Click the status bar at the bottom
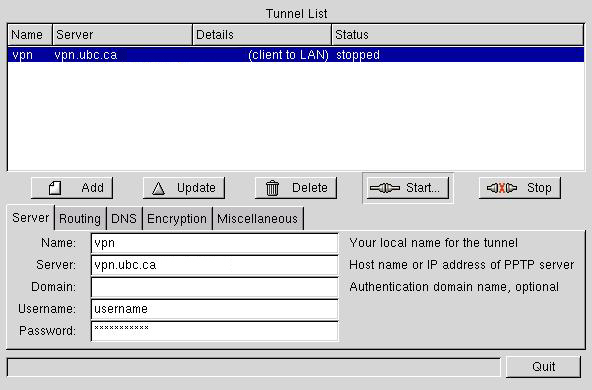The width and height of the screenshot is (592, 390). 254,367
